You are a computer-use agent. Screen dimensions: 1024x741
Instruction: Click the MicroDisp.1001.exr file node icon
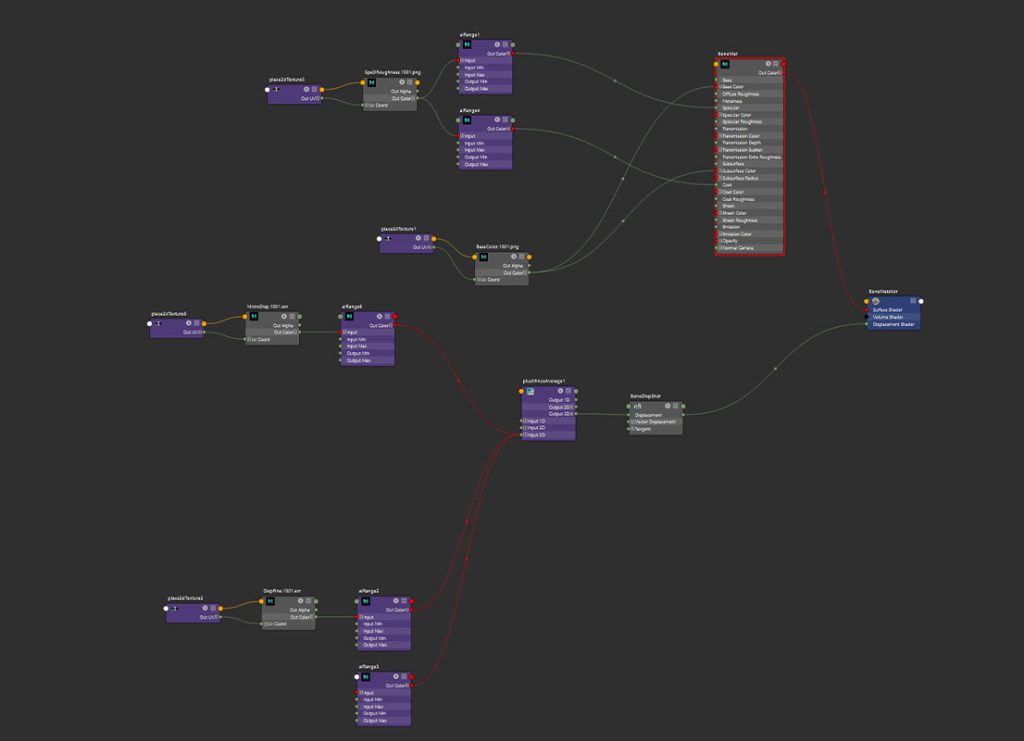click(253, 316)
